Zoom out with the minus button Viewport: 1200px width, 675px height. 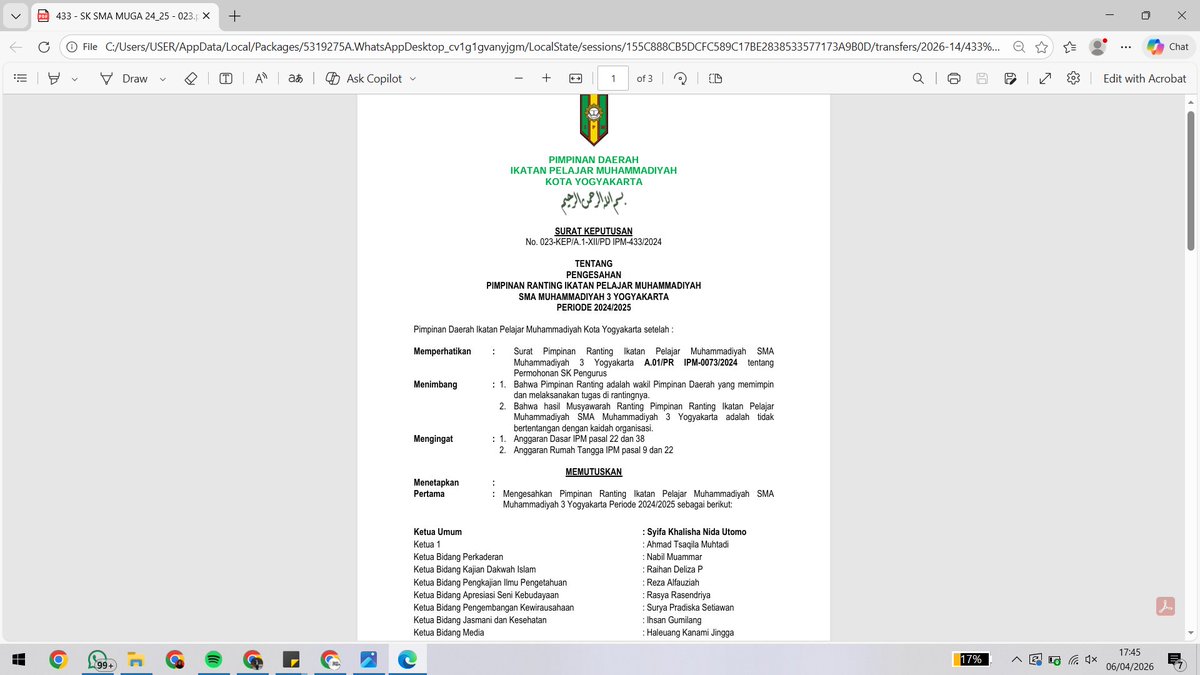(518, 78)
